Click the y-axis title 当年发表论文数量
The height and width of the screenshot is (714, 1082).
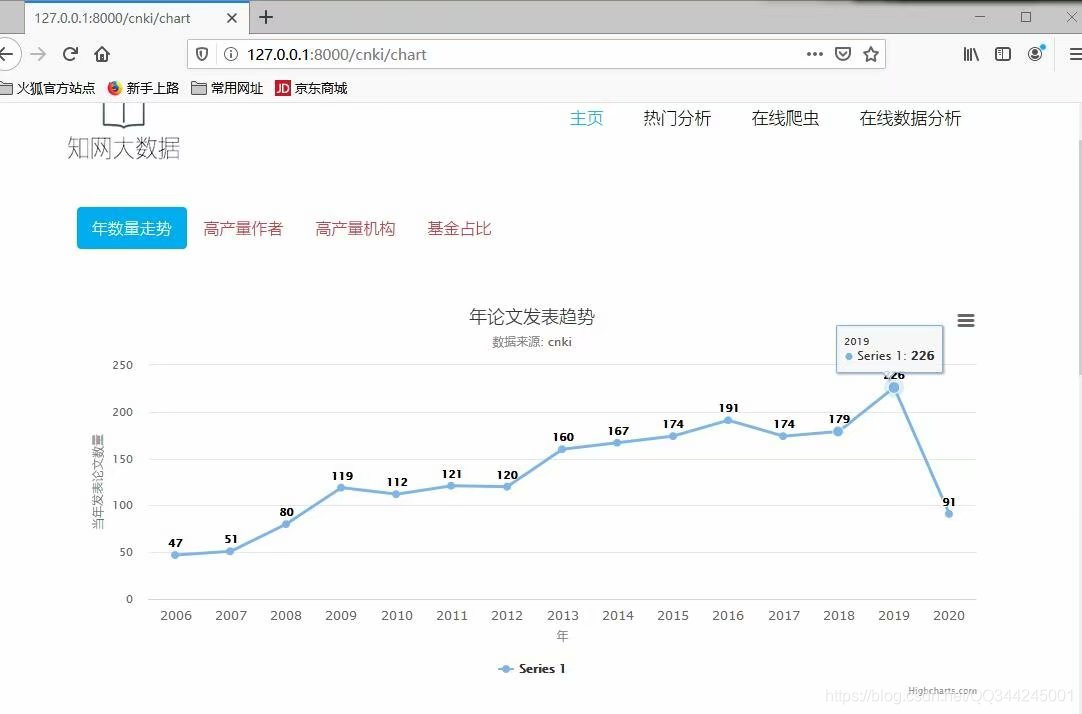click(98, 482)
